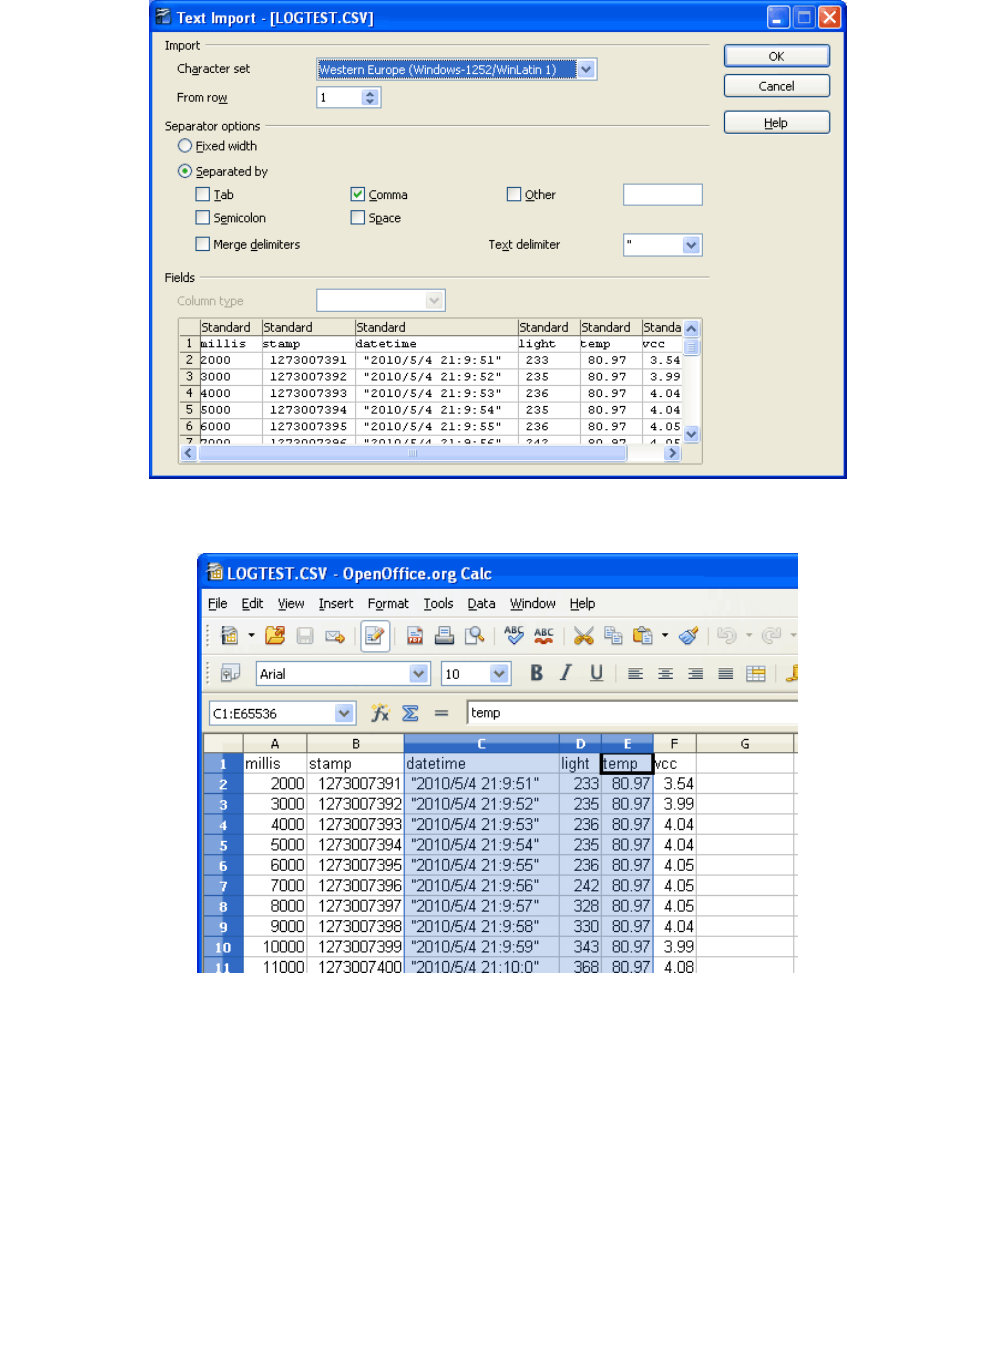Open the font size dropdown showing 10
The image size is (996, 1358).
(x=500, y=674)
